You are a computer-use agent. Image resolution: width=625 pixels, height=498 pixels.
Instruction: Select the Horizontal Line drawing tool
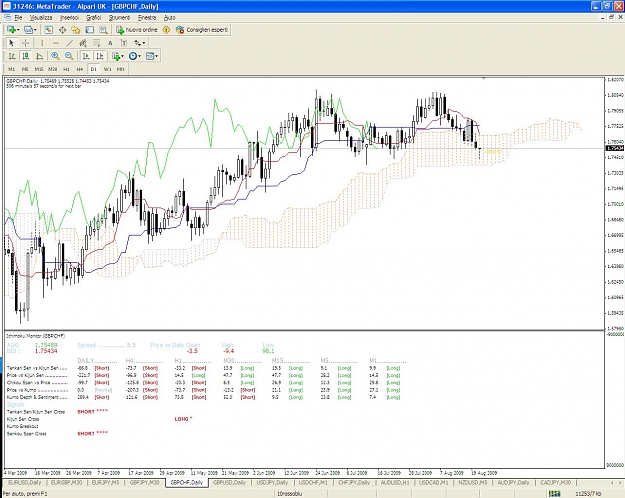56,43
